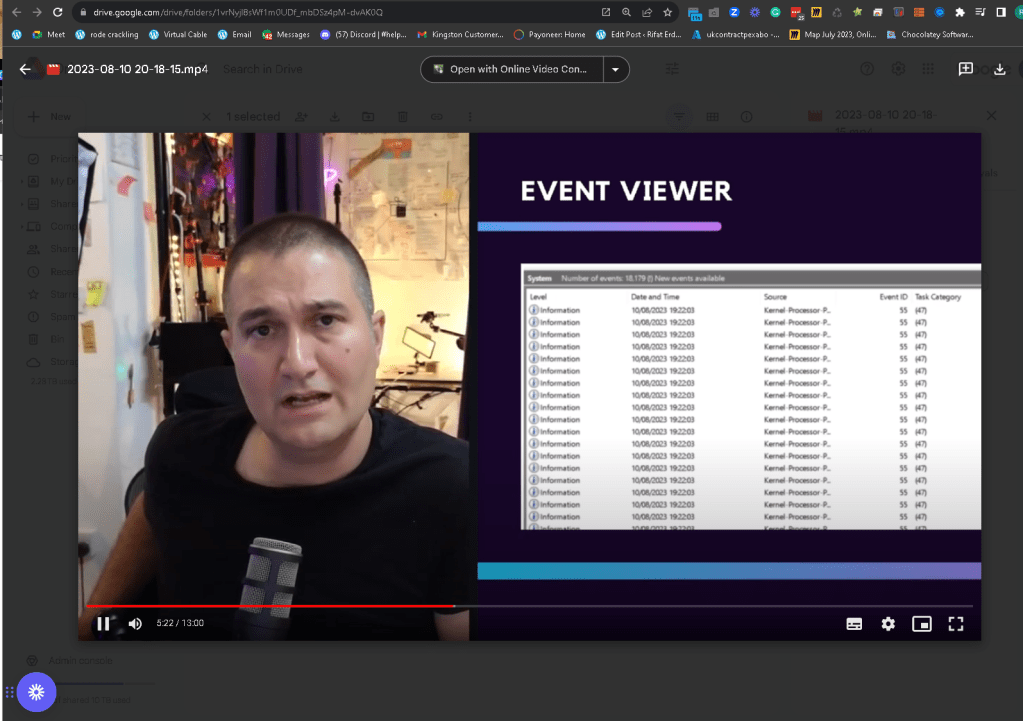Click dimmed Drive copy-link icon in selection toolbar
This screenshot has width=1023, height=721.
tap(436, 117)
